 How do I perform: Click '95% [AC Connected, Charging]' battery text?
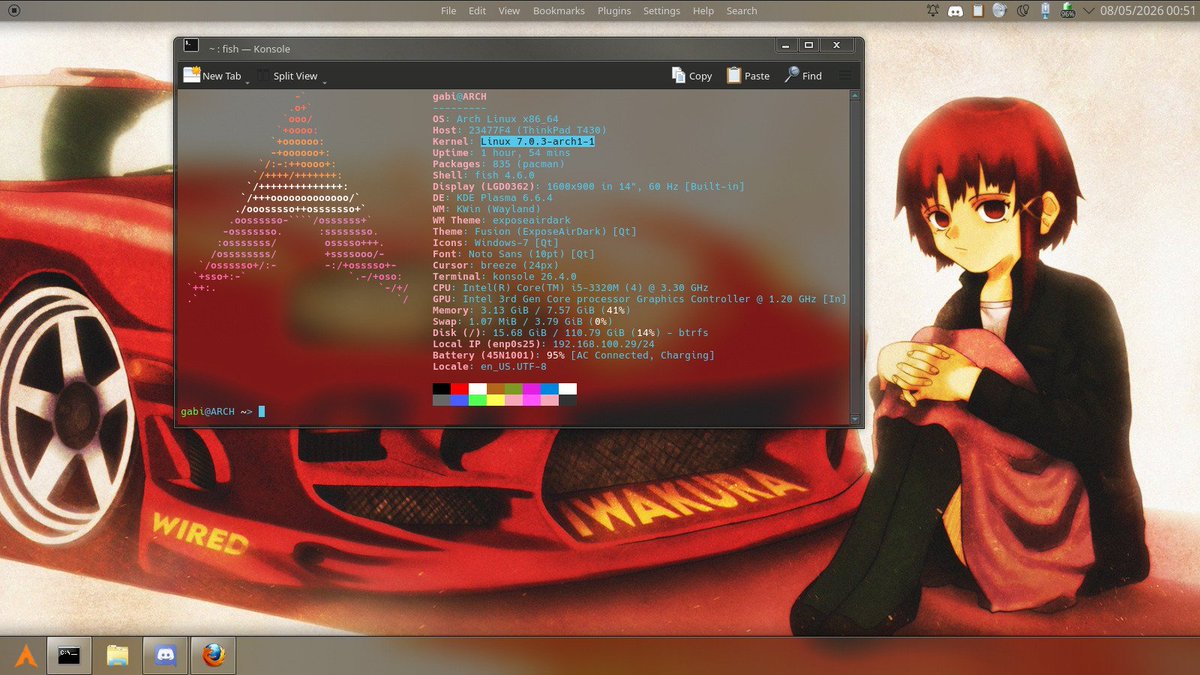[x=631, y=355]
